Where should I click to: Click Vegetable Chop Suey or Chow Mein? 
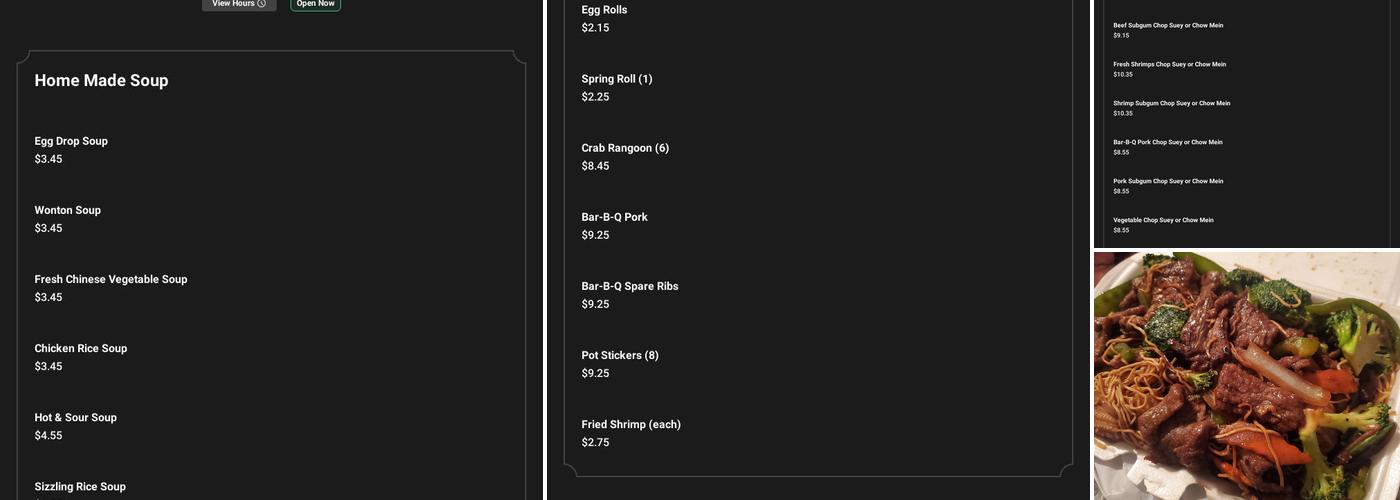1163,221
